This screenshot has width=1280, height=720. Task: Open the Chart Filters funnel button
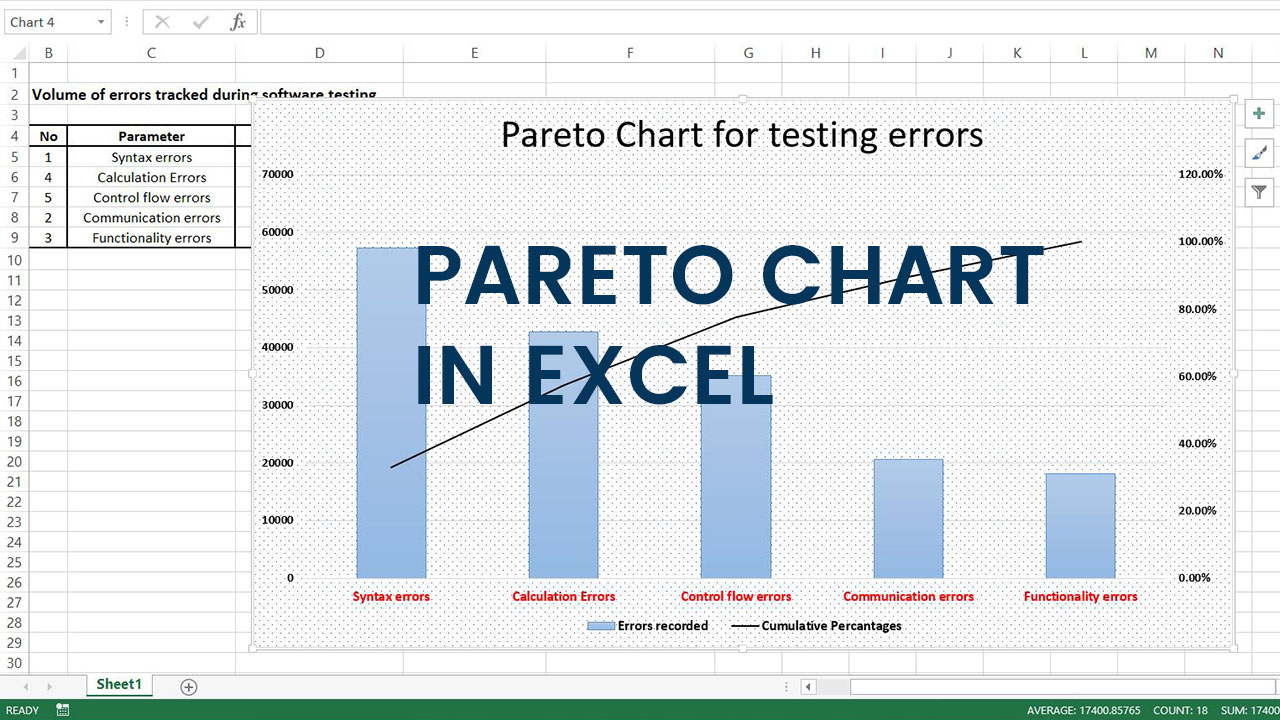(1259, 192)
